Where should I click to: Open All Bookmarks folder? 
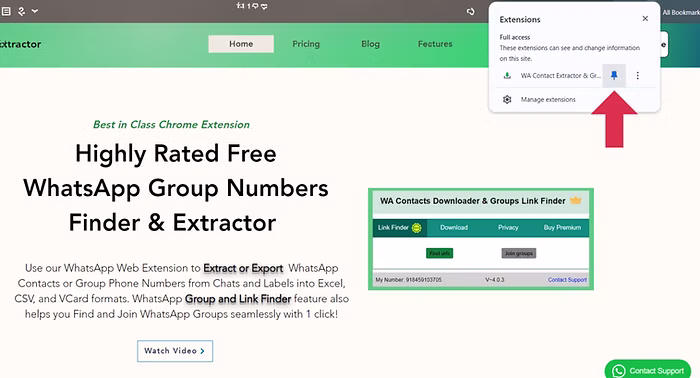681,12
